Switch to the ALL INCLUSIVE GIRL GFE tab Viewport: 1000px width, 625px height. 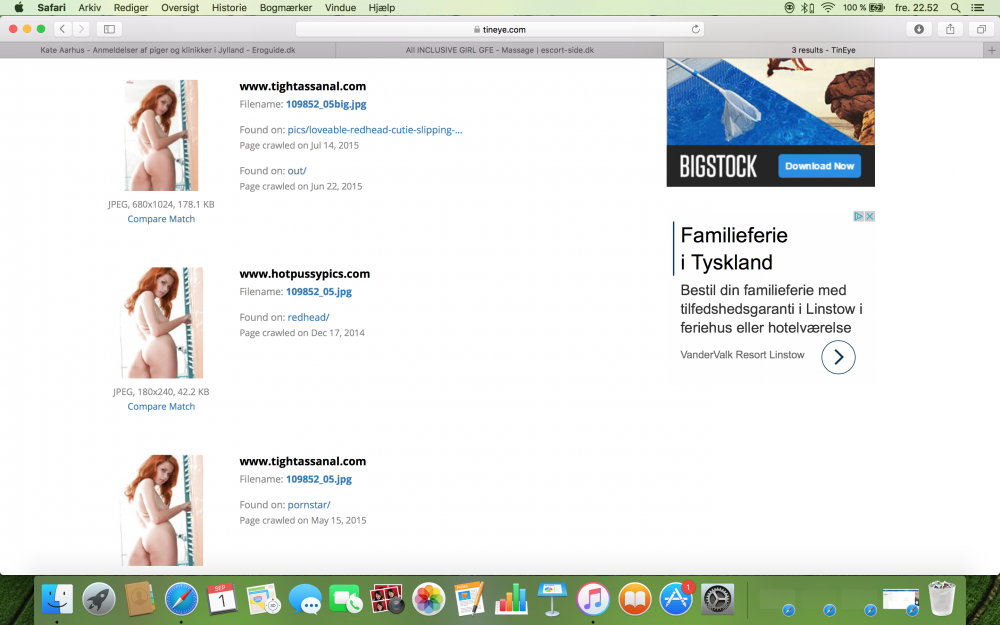[499, 50]
